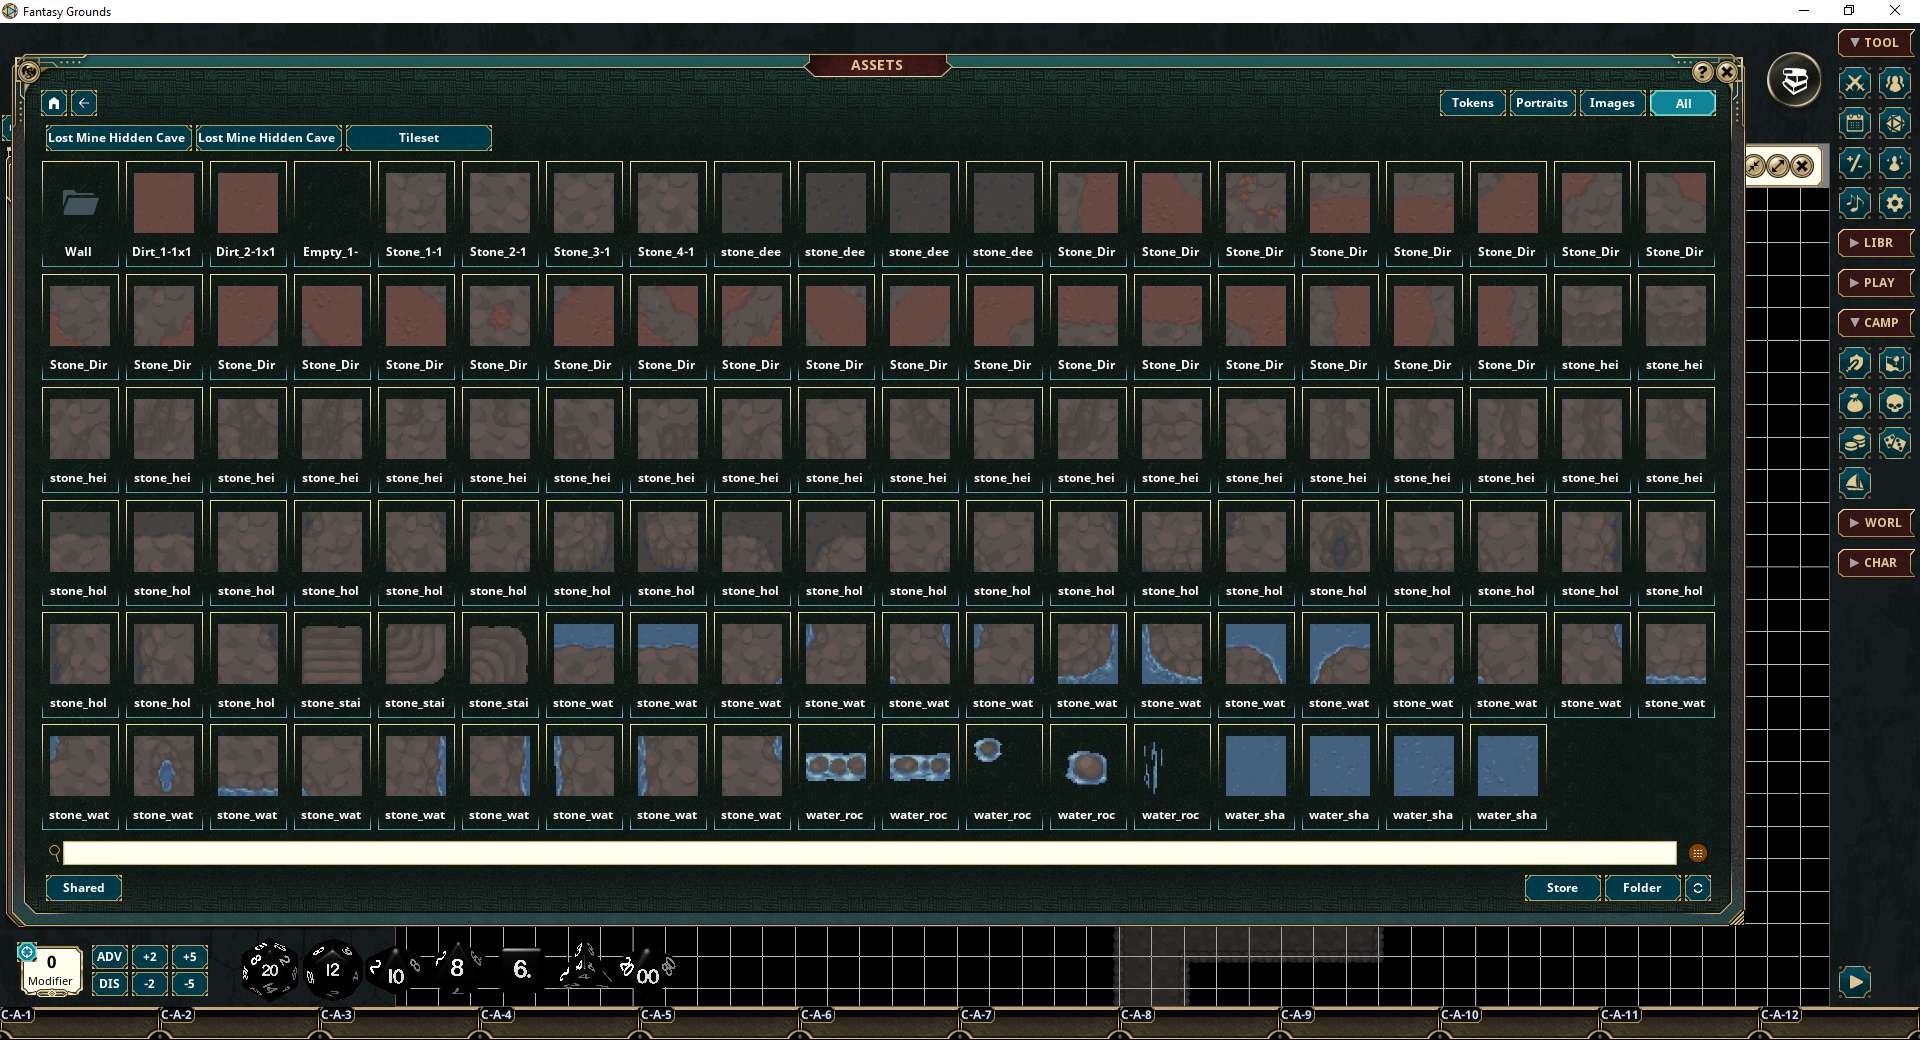Filter assets by Portraits
This screenshot has width=1920, height=1040.
1541,103
